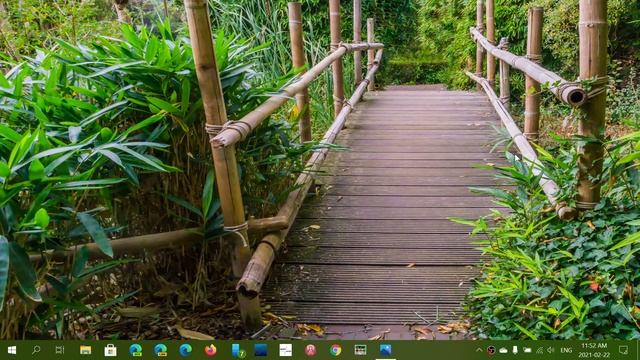Viewport: 640px width, 360px height.
Task: Open pink round taskbar app icon
Action: pyautogui.click(x=311, y=350)
